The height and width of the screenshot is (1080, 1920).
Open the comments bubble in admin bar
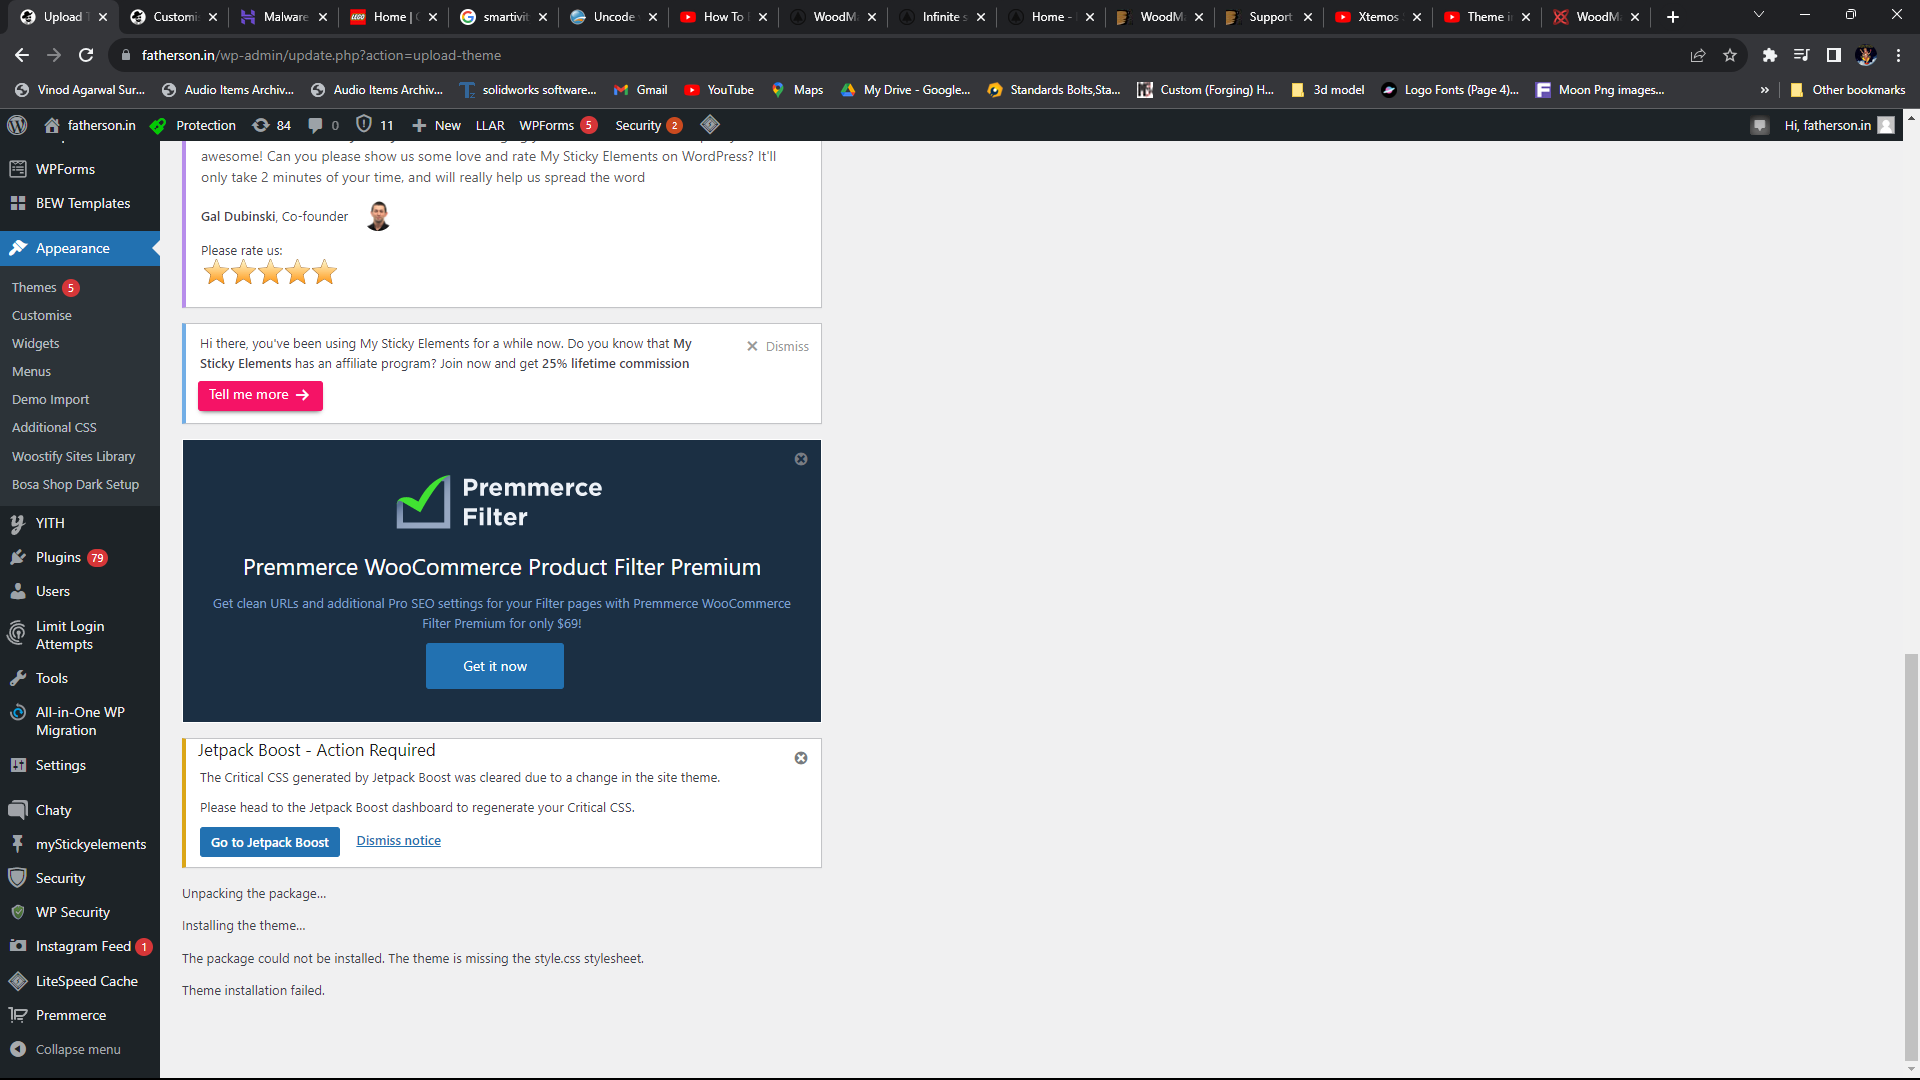tap(323, 125)
